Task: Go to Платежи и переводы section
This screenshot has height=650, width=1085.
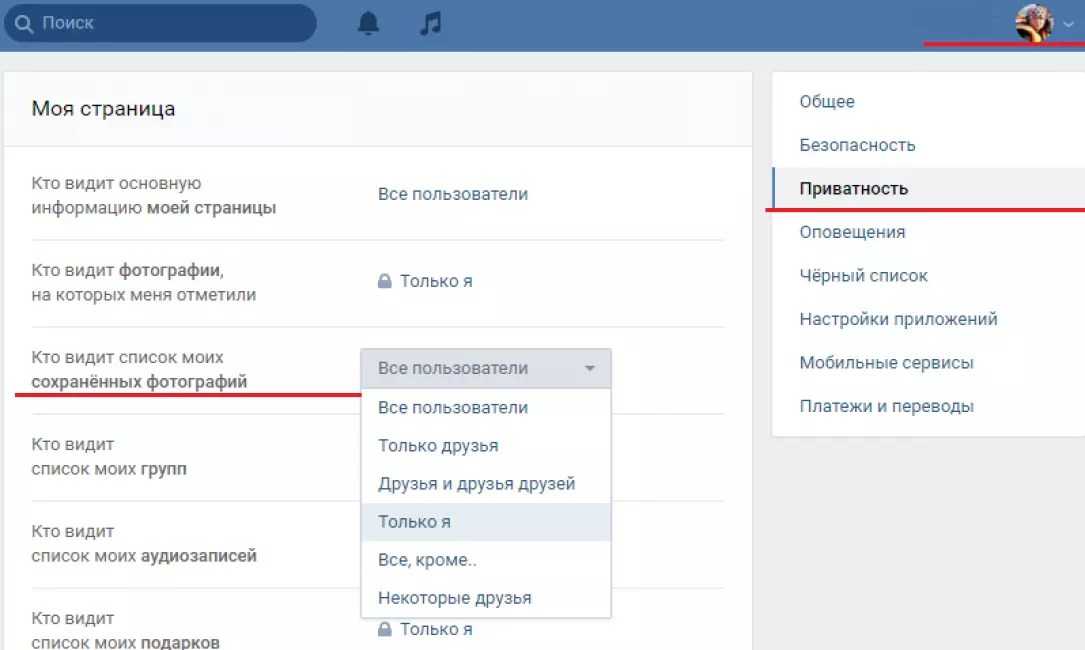Action: 886,406
